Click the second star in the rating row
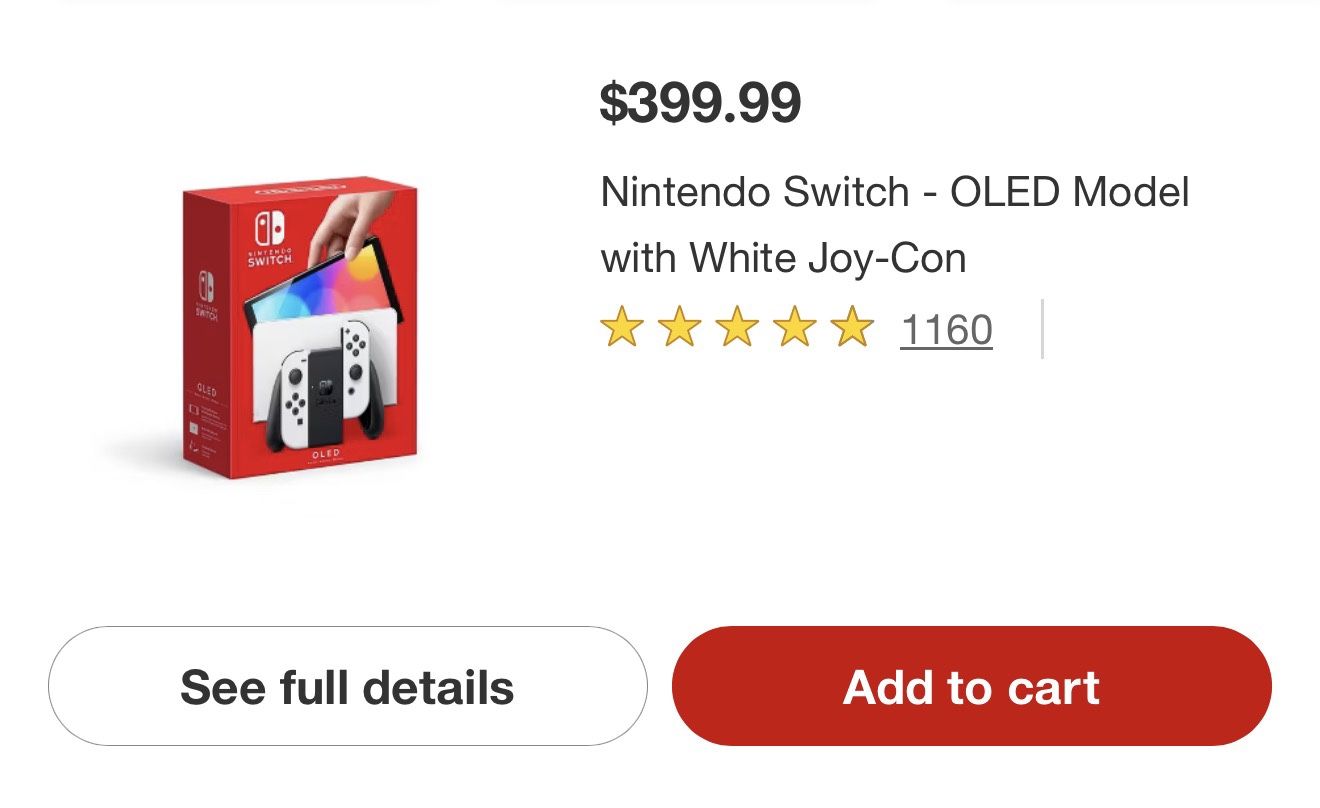Image resolution: width=1320 pixels, height=808 pixels. (x=678, y=328)
